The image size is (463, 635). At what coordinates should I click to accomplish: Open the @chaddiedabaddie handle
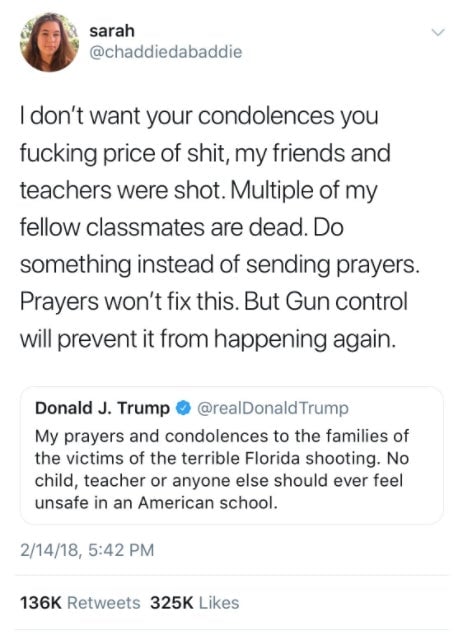click(x=165, y=52)
